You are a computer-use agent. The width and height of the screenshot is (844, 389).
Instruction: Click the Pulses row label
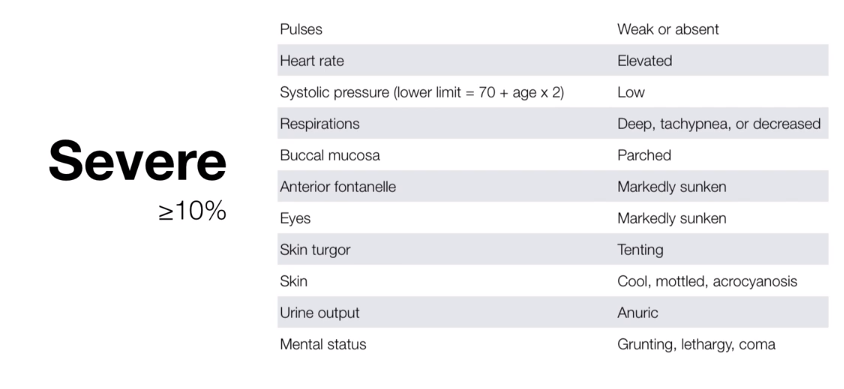(x=301, y=29)
